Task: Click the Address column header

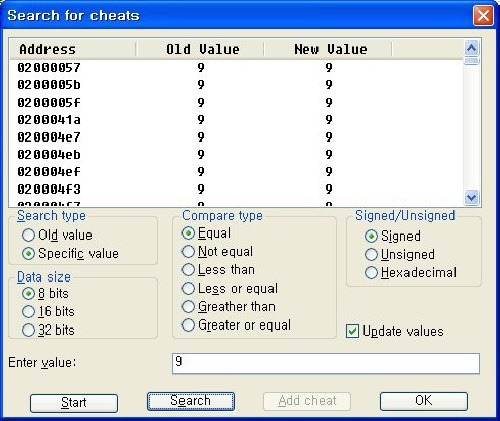Action: tap(73, 49)
